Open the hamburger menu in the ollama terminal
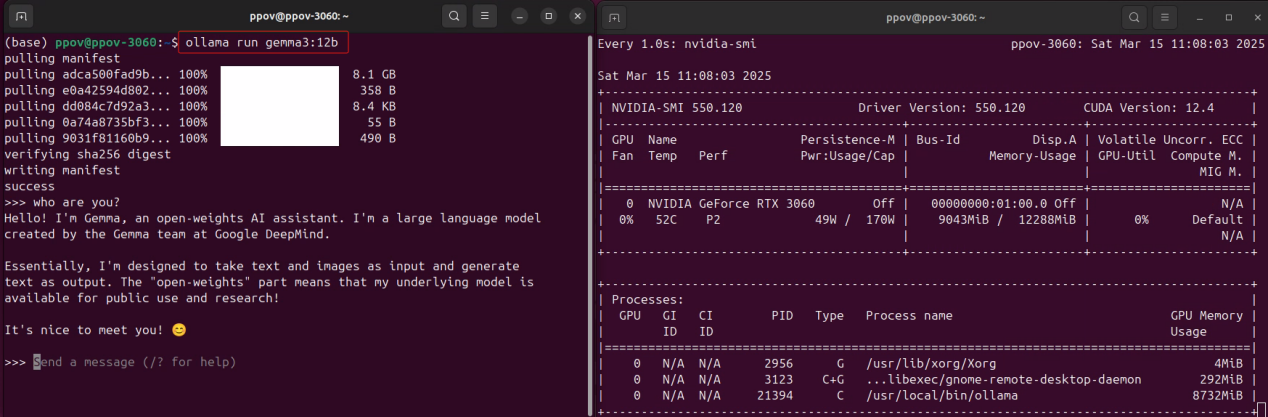This screenshot has width=1268, height=417. (x=485, y=17)
